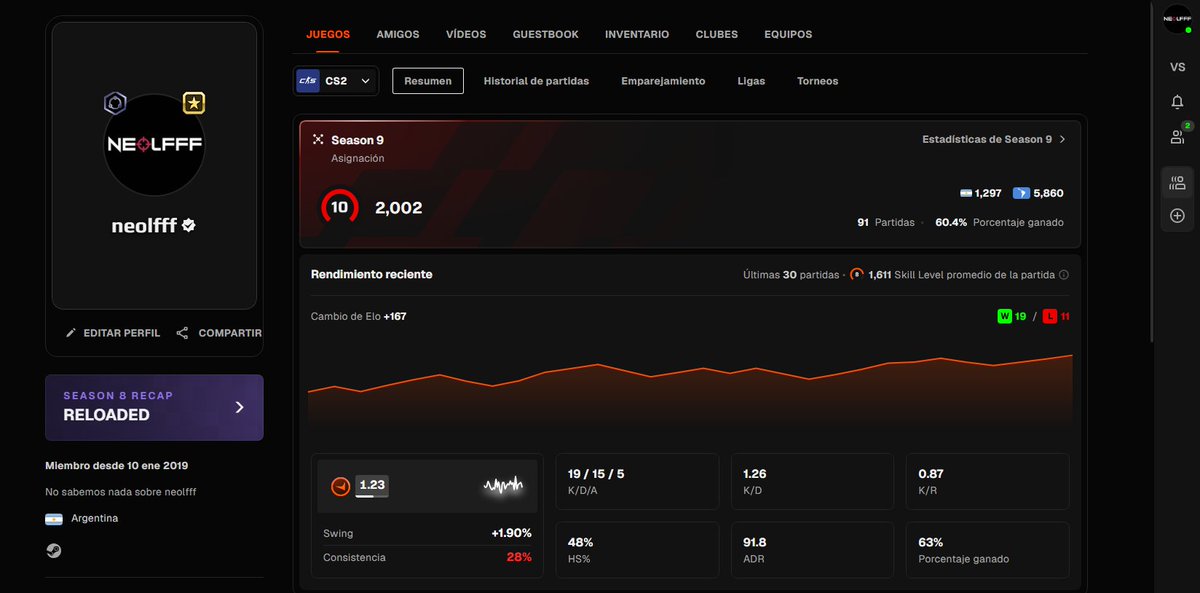Click the waveform consistency graphic

[x=503, y=486]
